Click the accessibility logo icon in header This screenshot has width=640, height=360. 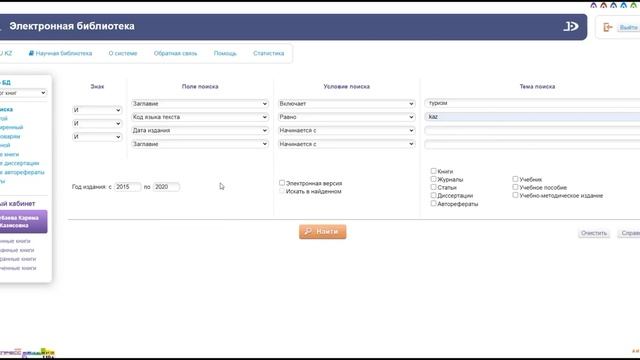571,27
